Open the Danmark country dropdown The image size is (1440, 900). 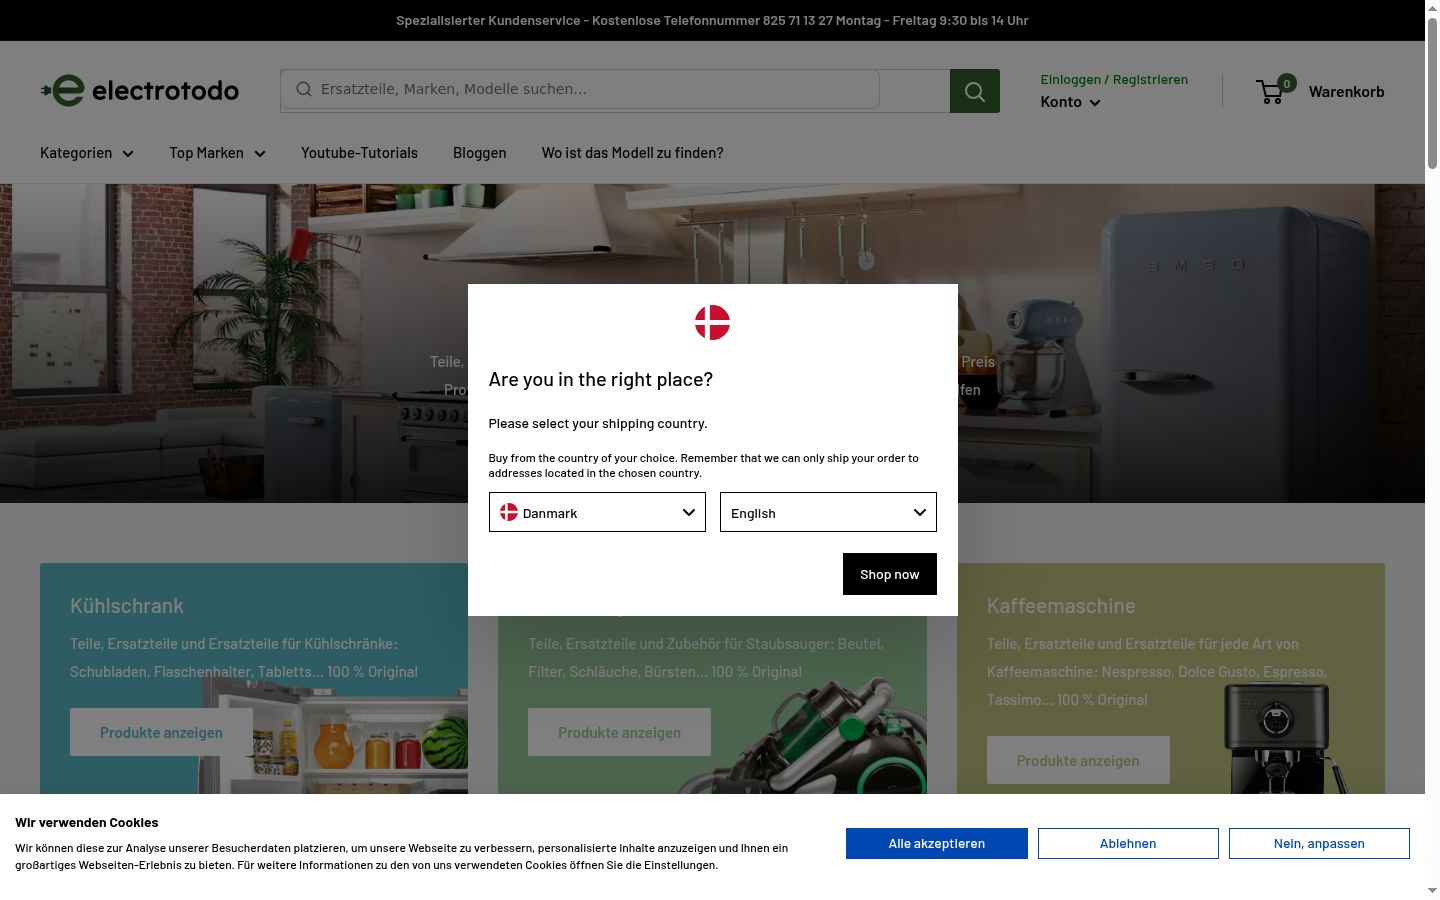coord(597,512)
